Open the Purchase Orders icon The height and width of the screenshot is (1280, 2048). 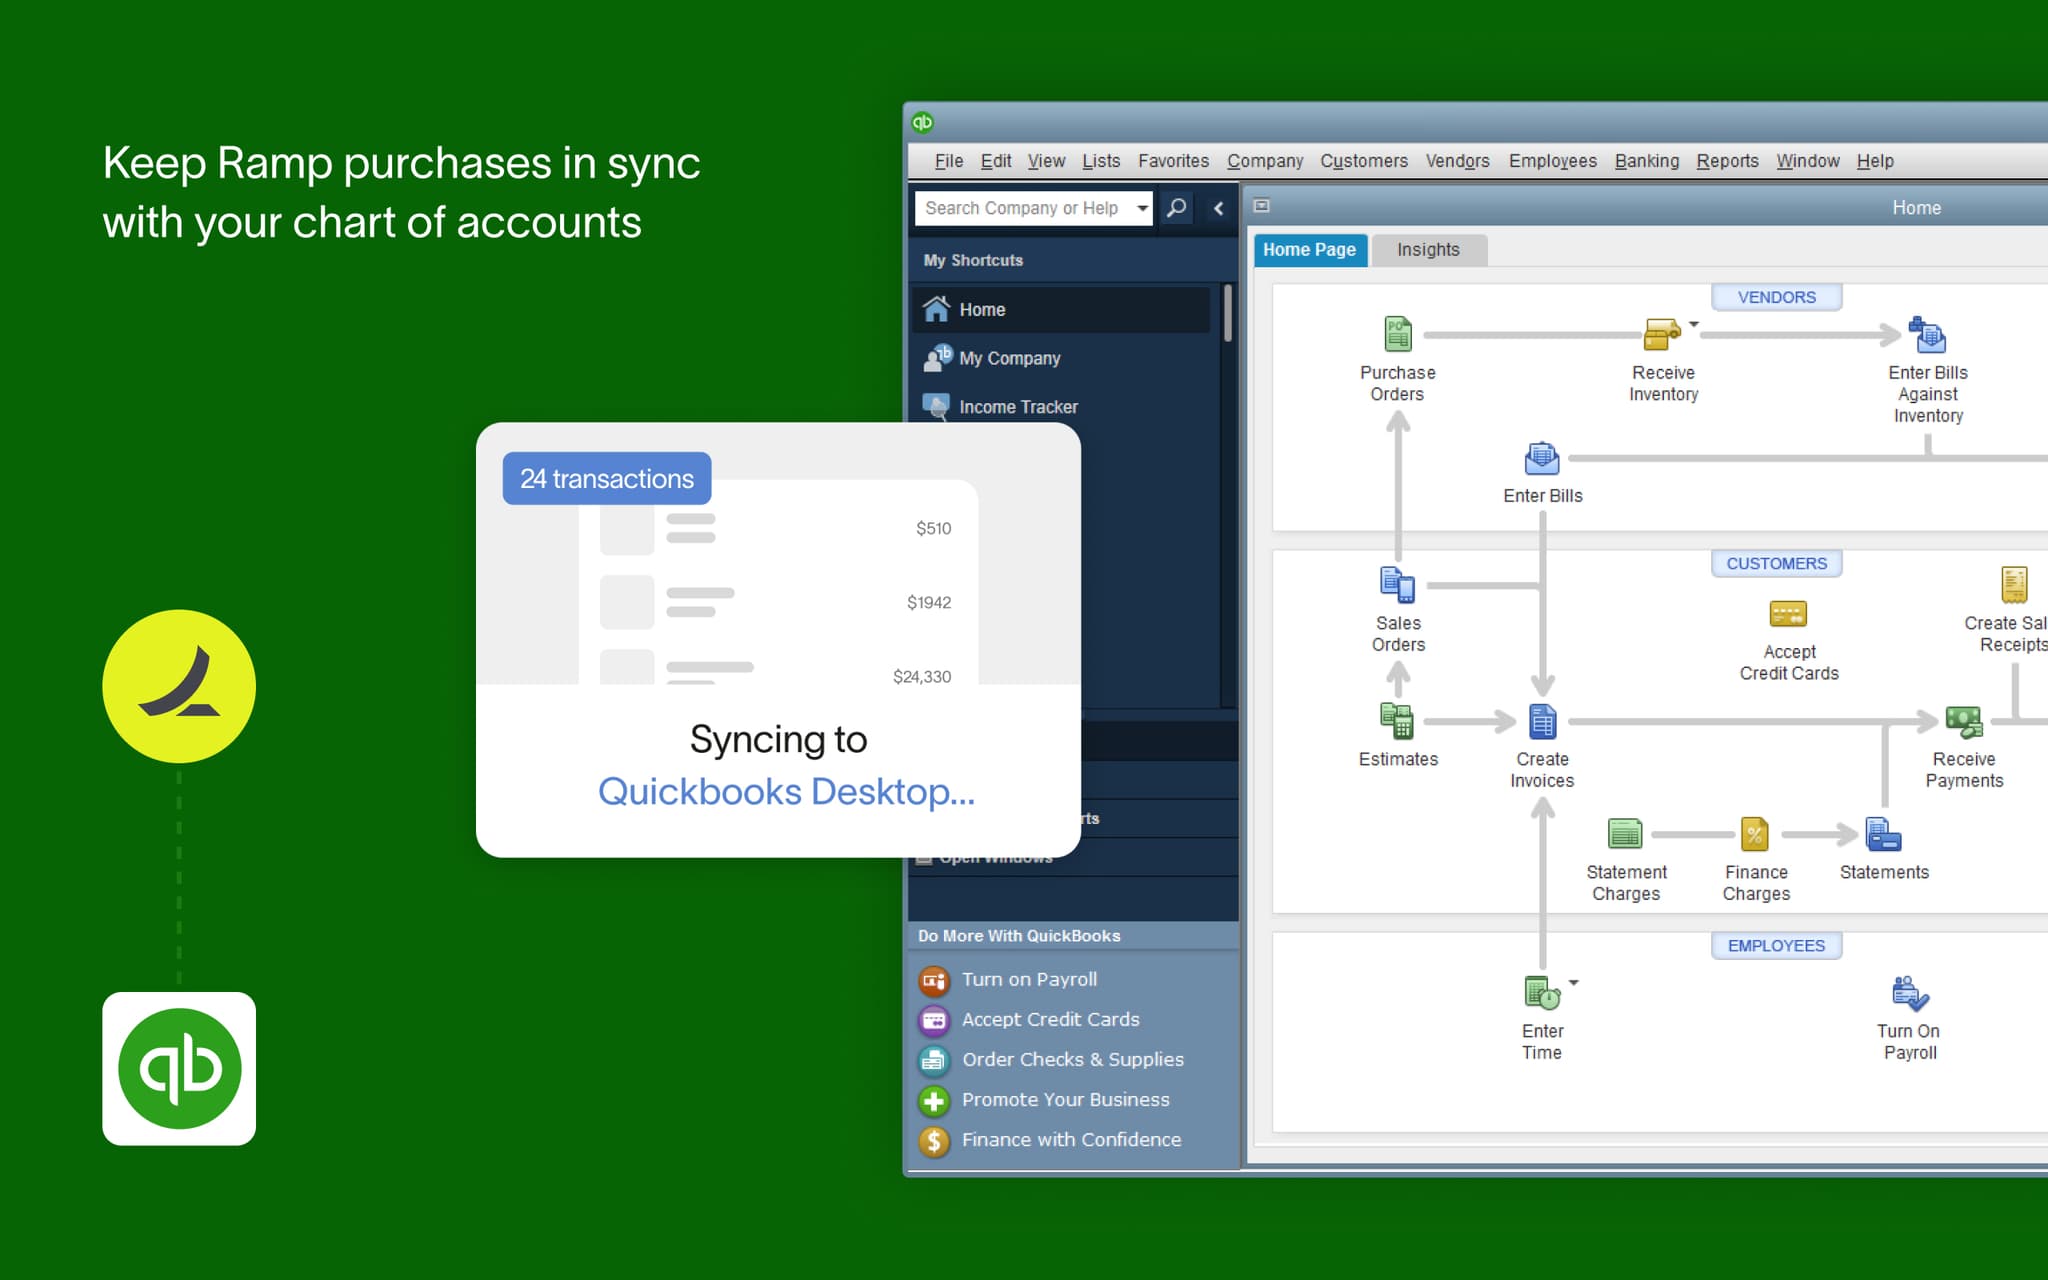pos(1397,333)
